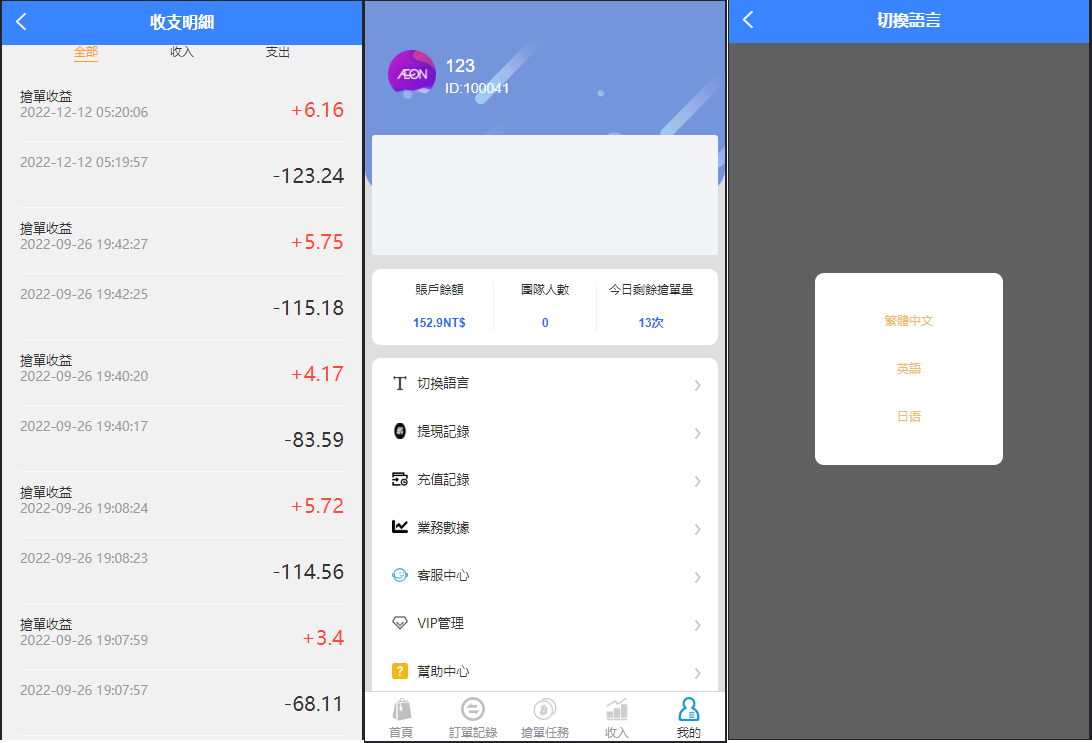Open 收入 bar chart icon in bottom bar
Viewport: 1092px width, 743px height.
pos(616,710)
